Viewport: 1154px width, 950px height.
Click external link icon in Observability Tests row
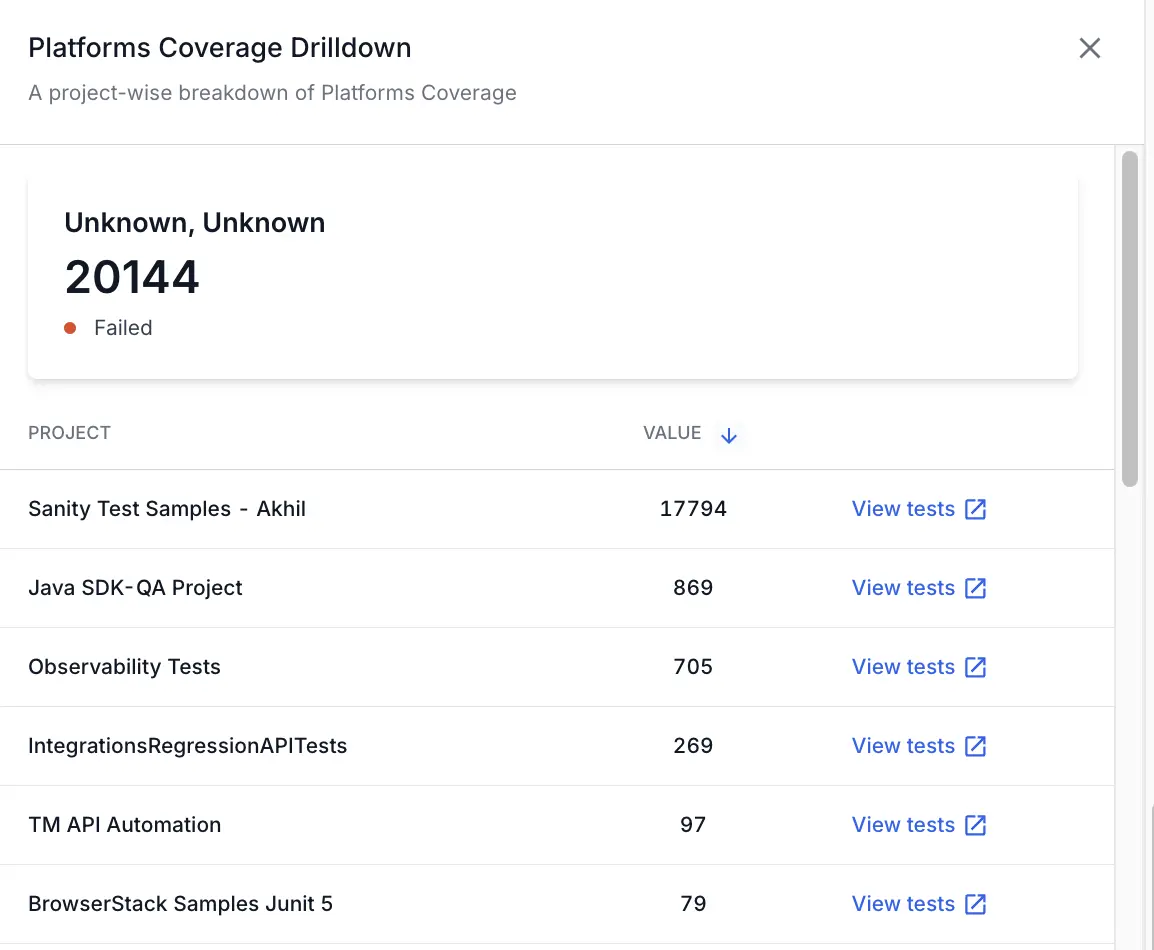click(x=975, y=666)
